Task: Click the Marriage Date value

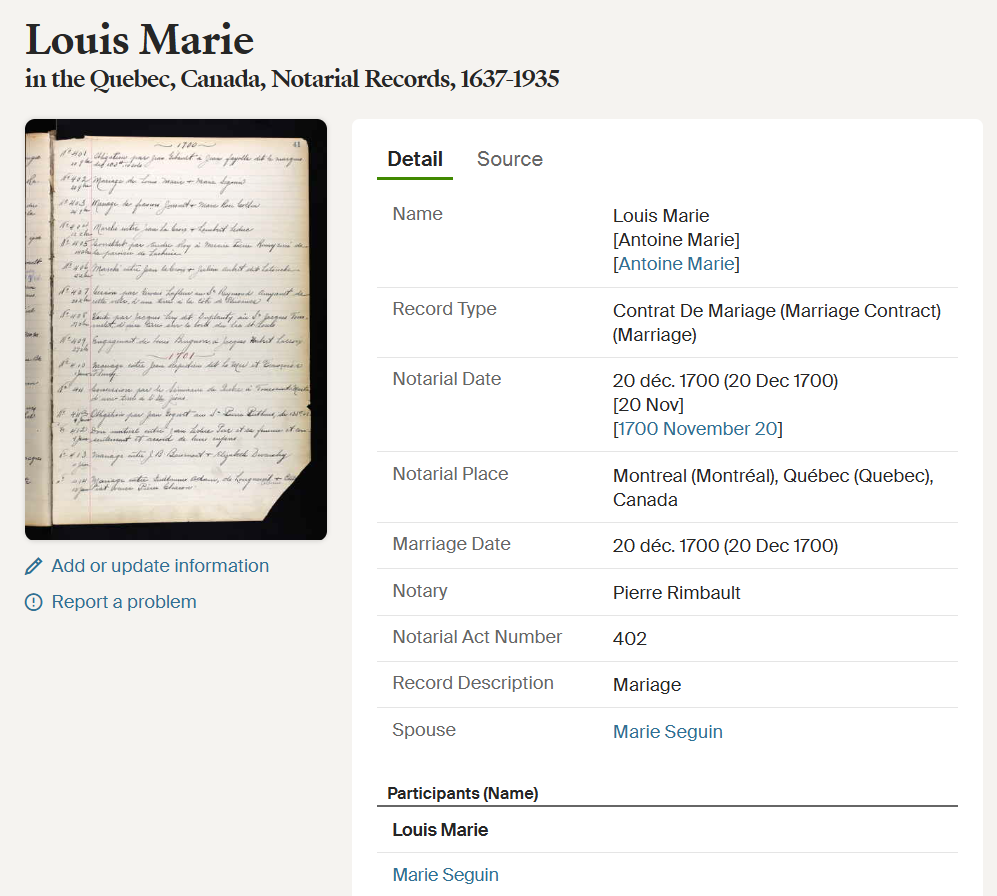Action: [x=726, y=546]
